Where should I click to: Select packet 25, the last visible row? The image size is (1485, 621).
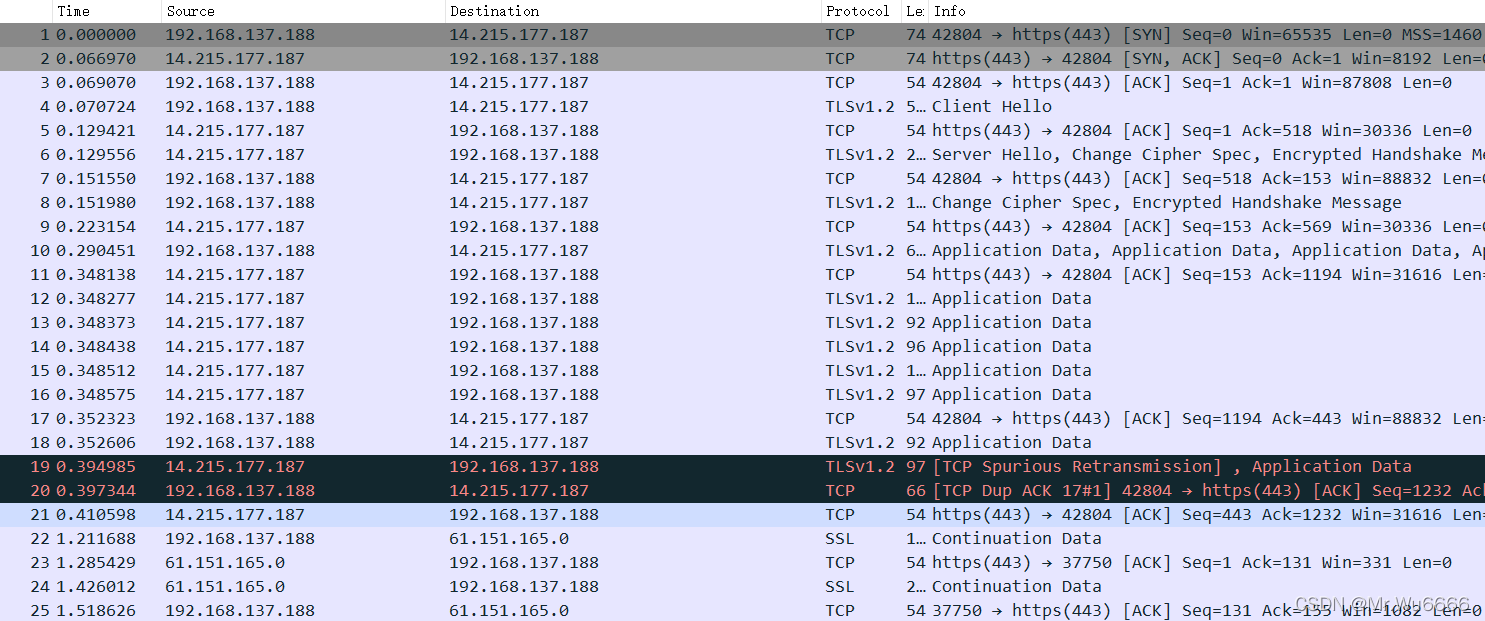pos(600,611)
